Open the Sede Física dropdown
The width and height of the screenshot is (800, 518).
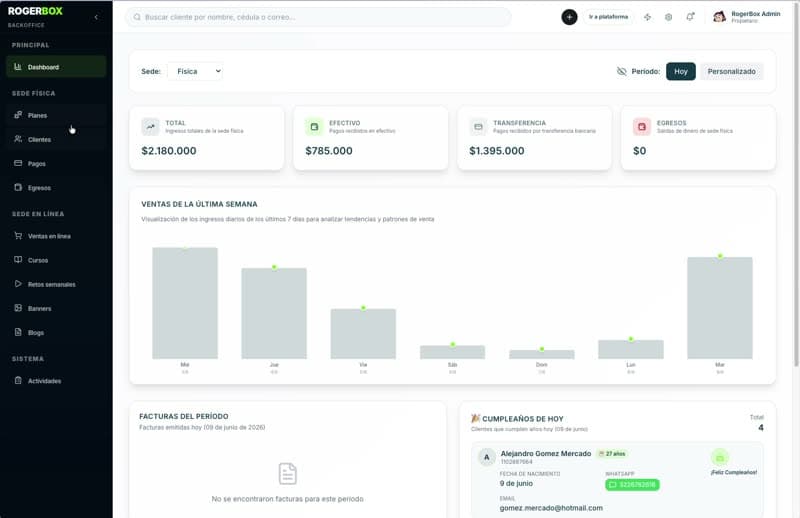[195, 71]
